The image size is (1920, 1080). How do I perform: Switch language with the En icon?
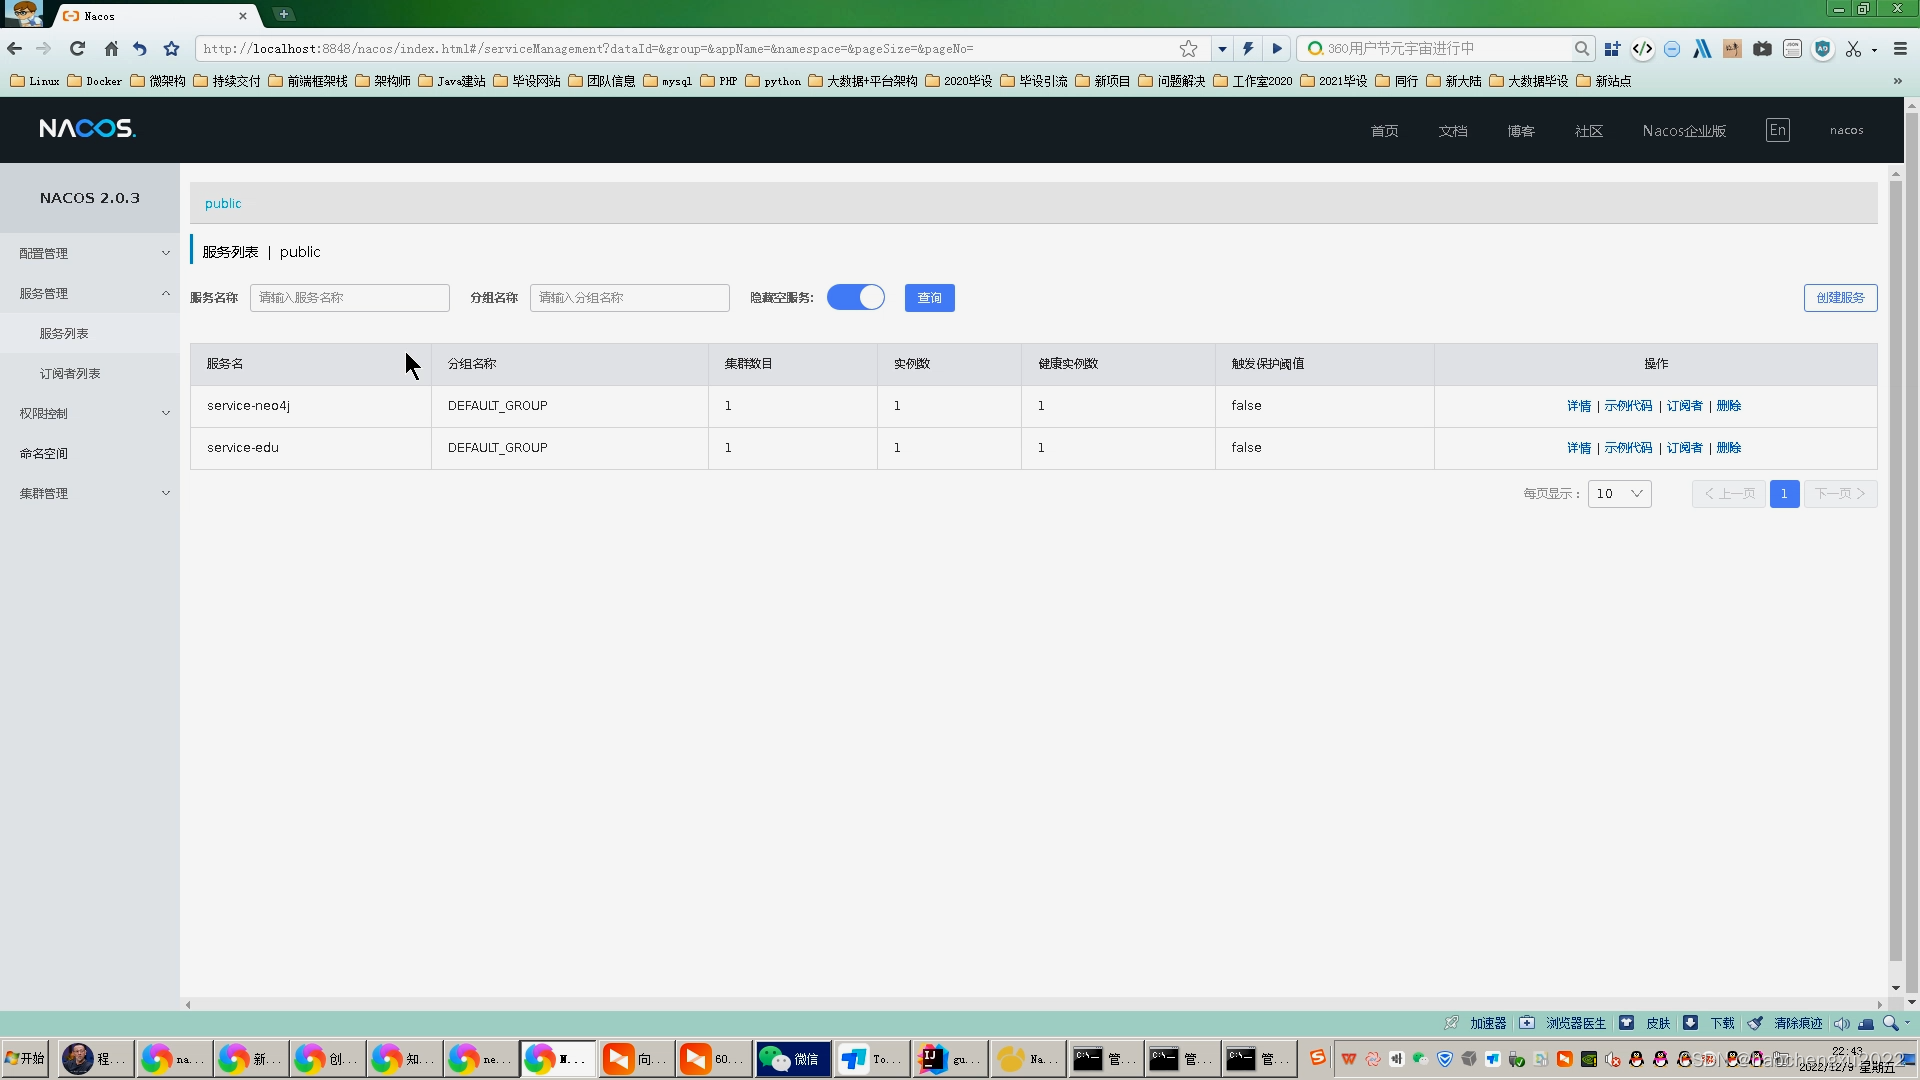[1777, 130]
